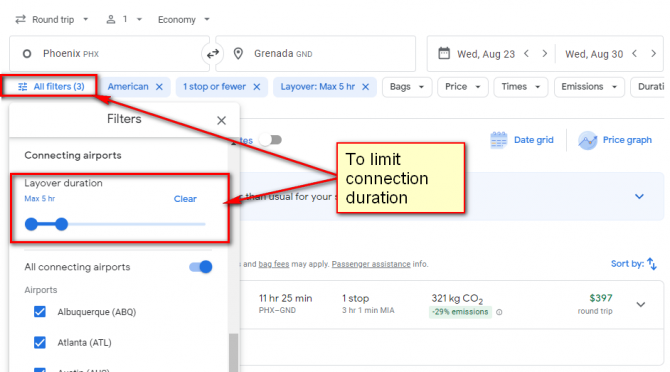Click the Wed, Aug 23 departure date
The width and height of the screenshot is (670, 372).
(x=486, y=54)
